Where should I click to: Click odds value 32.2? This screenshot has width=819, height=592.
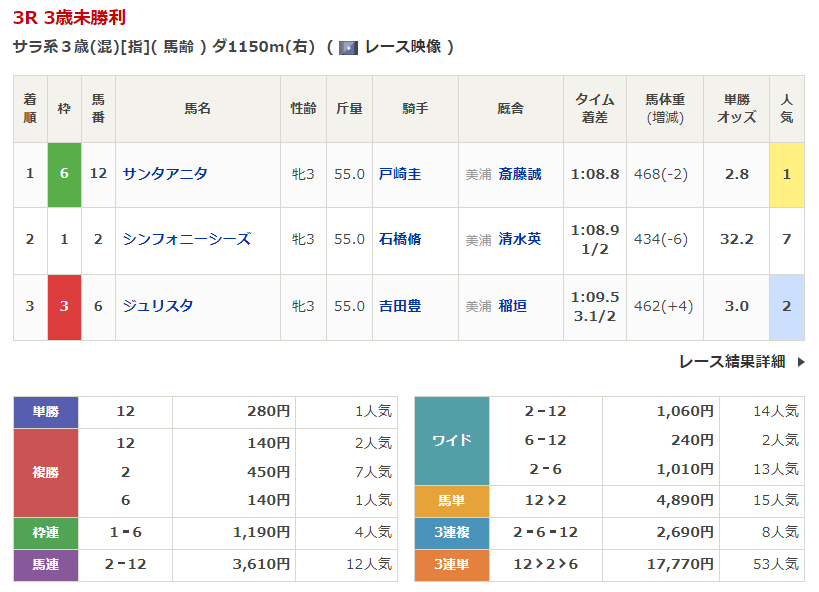pyautogui.click(x=736, y=239)
